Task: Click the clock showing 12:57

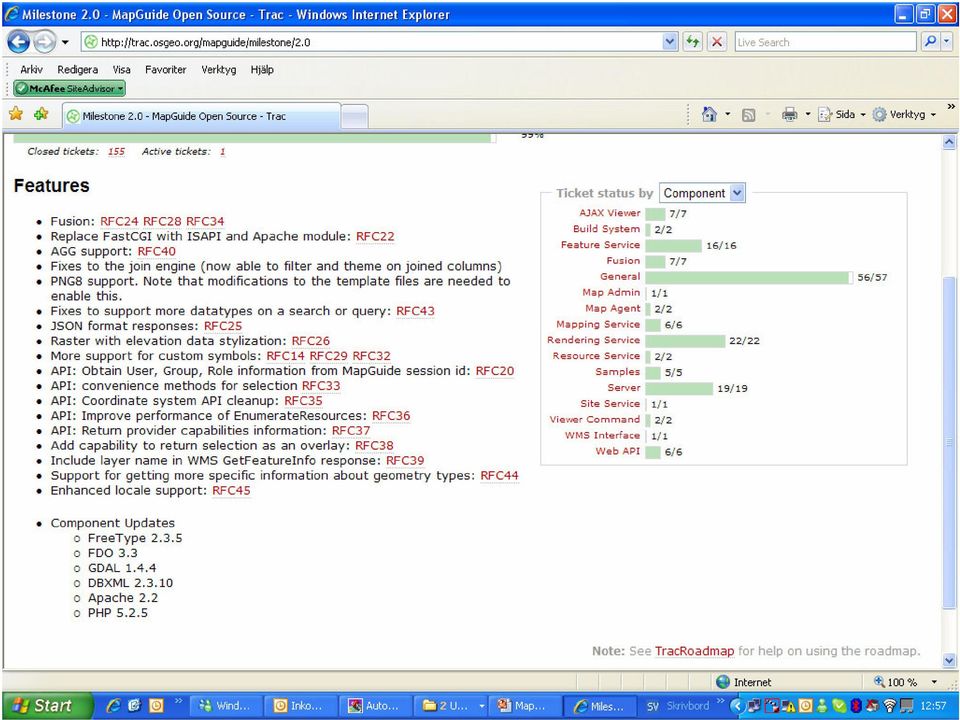Action: pyautogui.click(x=933, y=706)
